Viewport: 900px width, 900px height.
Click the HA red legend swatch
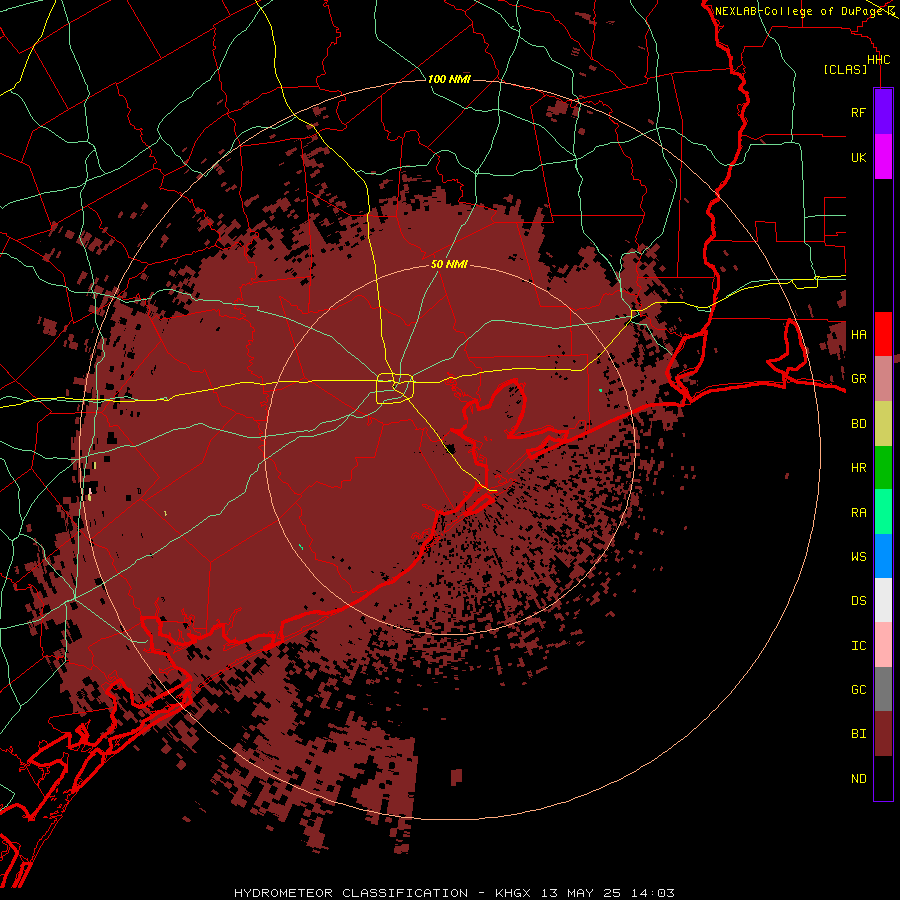[883, 334]
